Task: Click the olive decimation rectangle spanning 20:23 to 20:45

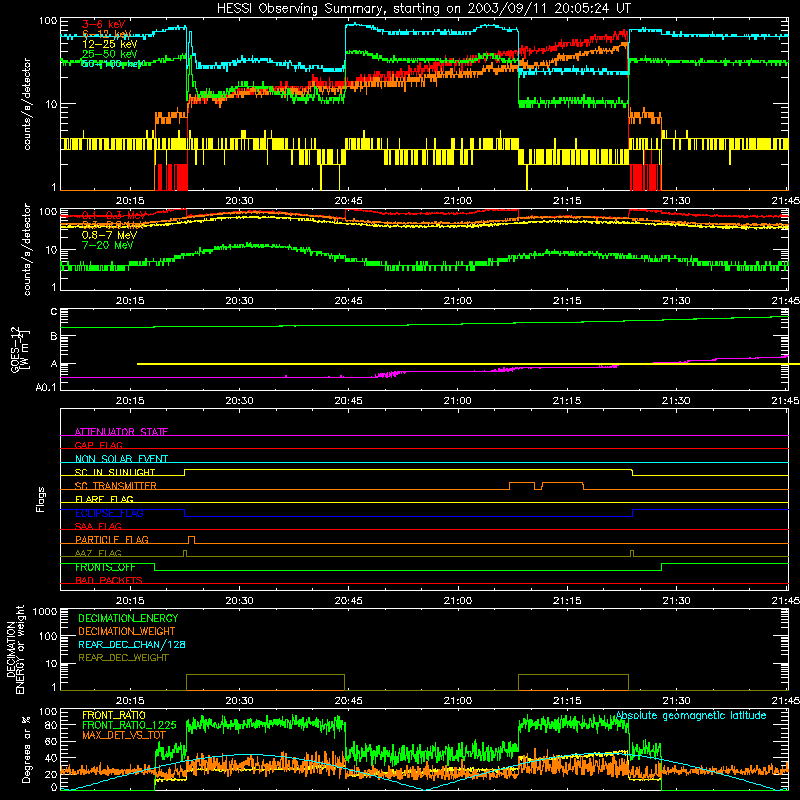Action: tap(265, 682)
